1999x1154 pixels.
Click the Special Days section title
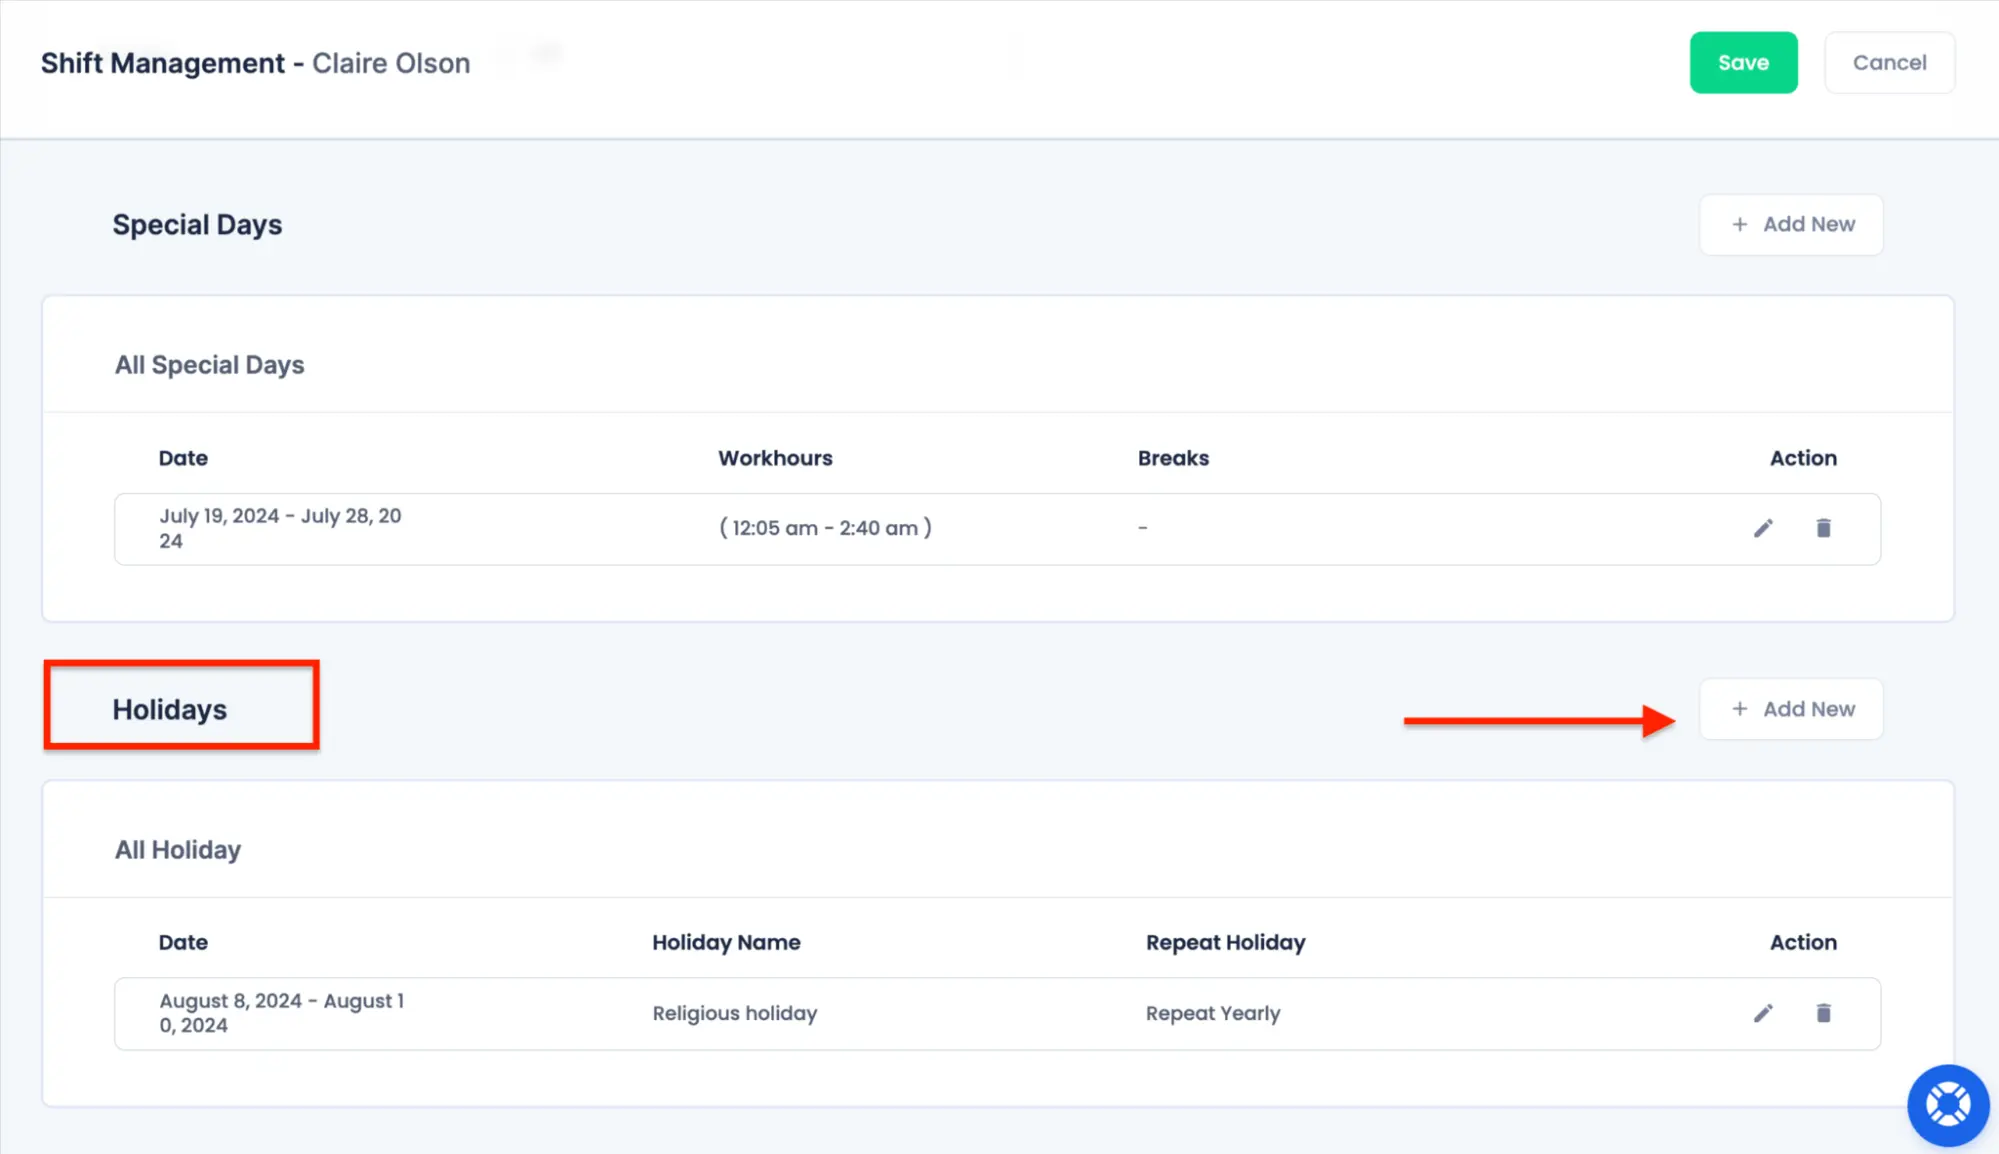click(197, 225)
